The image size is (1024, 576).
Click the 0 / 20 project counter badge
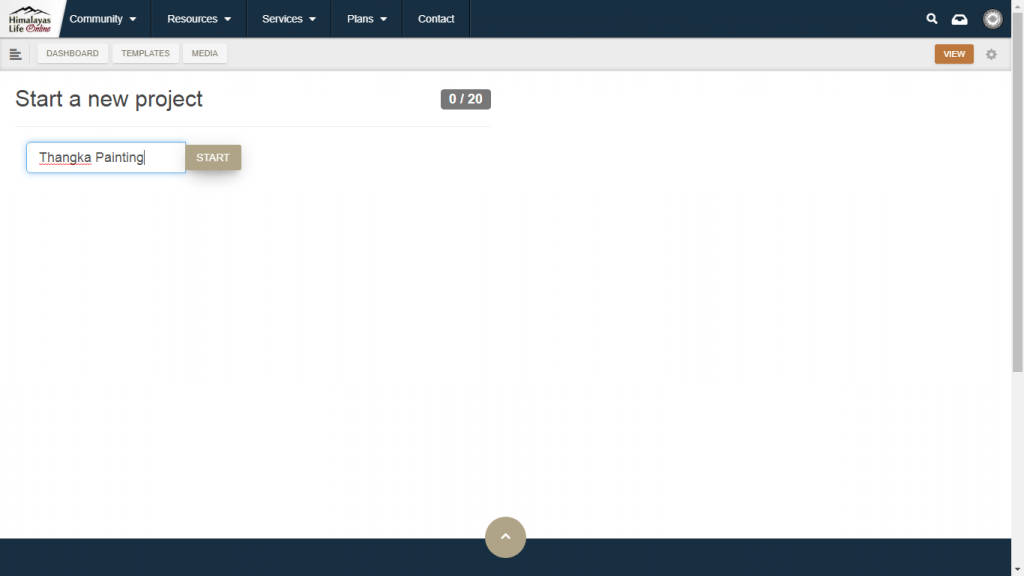(466, 99)
